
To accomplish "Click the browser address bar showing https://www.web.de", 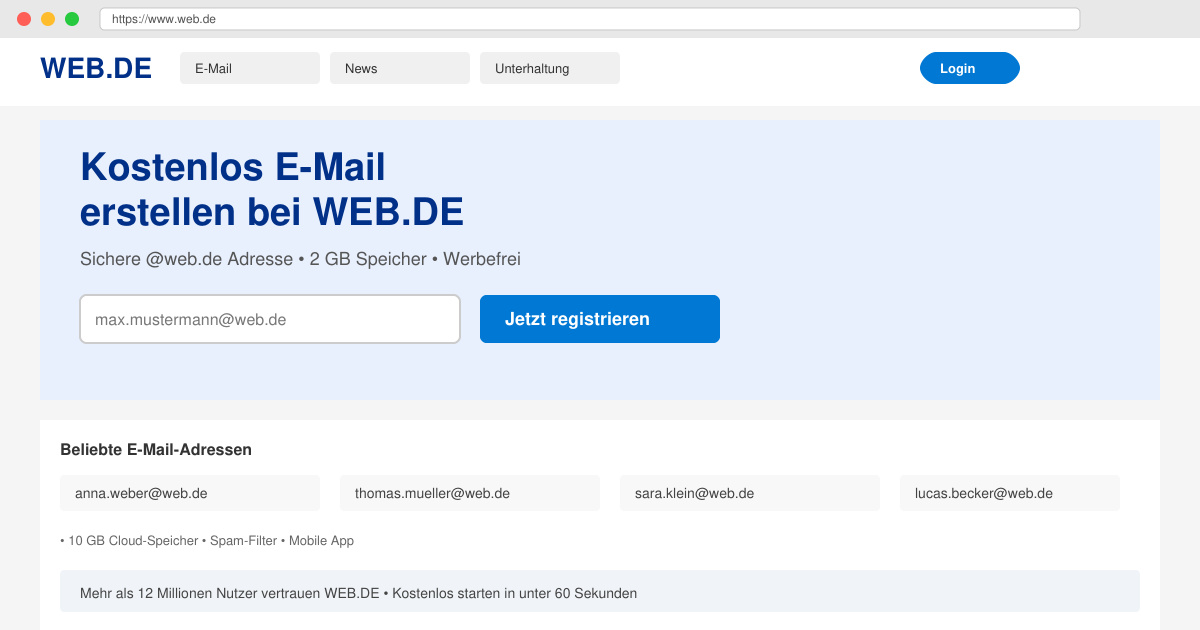I will click(x=590, y=19).
